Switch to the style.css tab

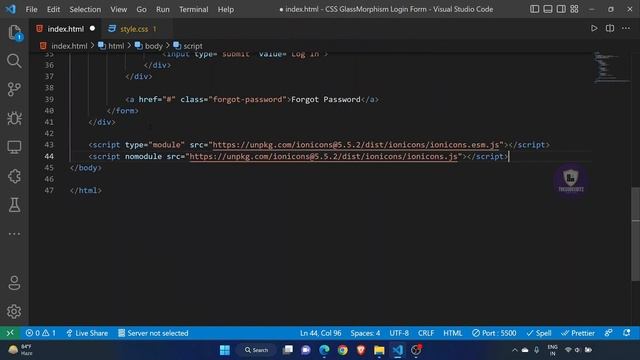click(134, 29)
